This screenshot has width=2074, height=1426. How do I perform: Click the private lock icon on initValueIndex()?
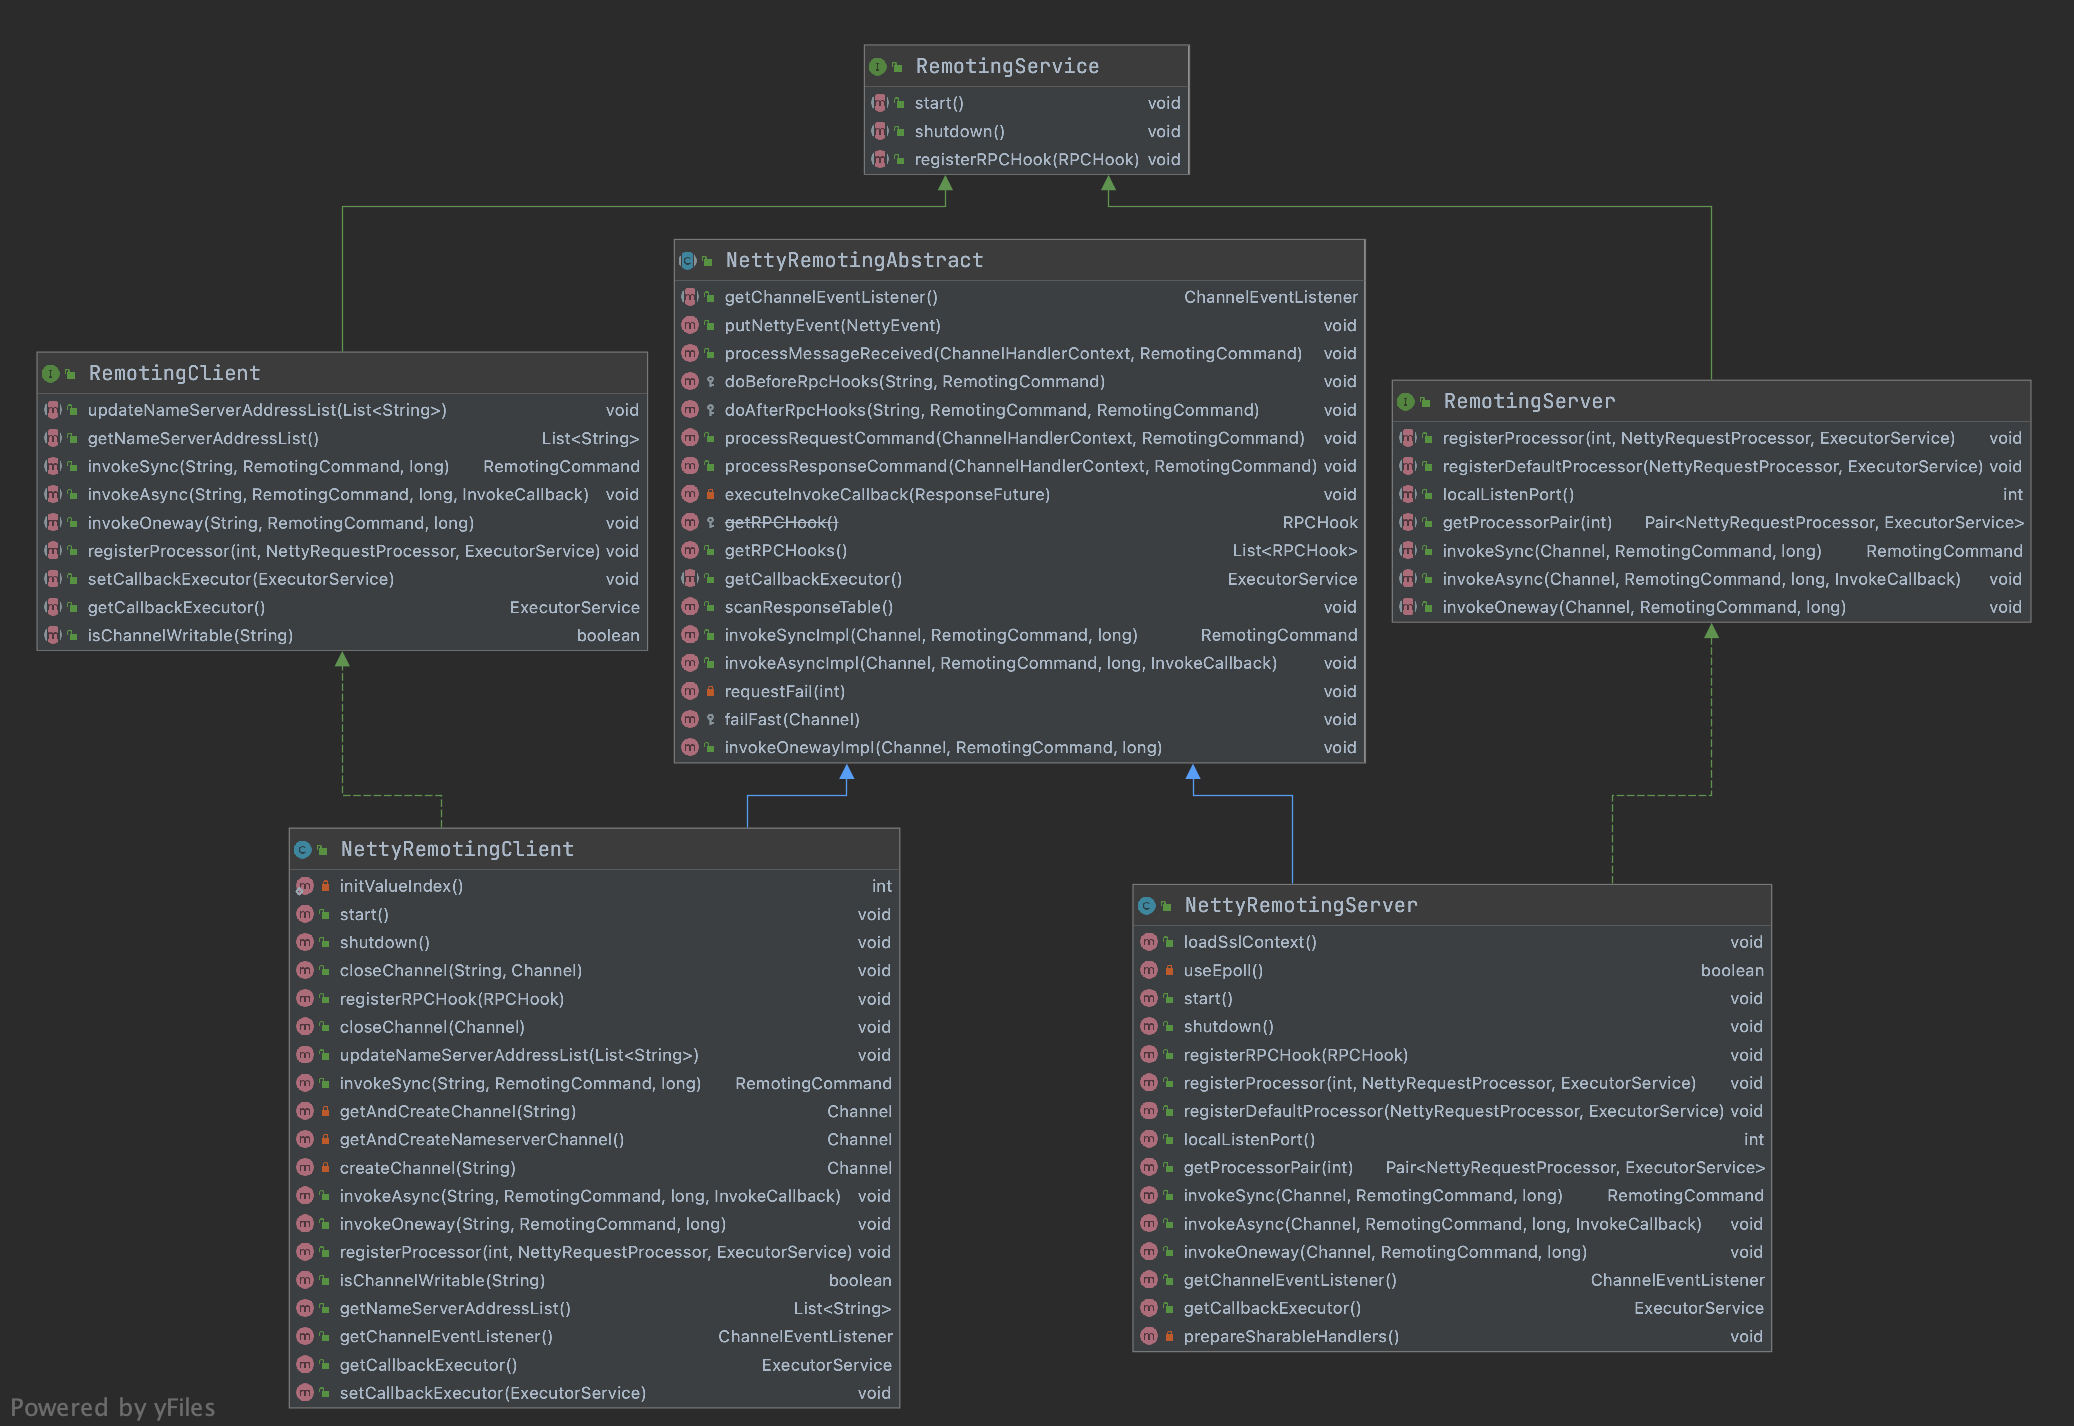[x=325, y=886]
